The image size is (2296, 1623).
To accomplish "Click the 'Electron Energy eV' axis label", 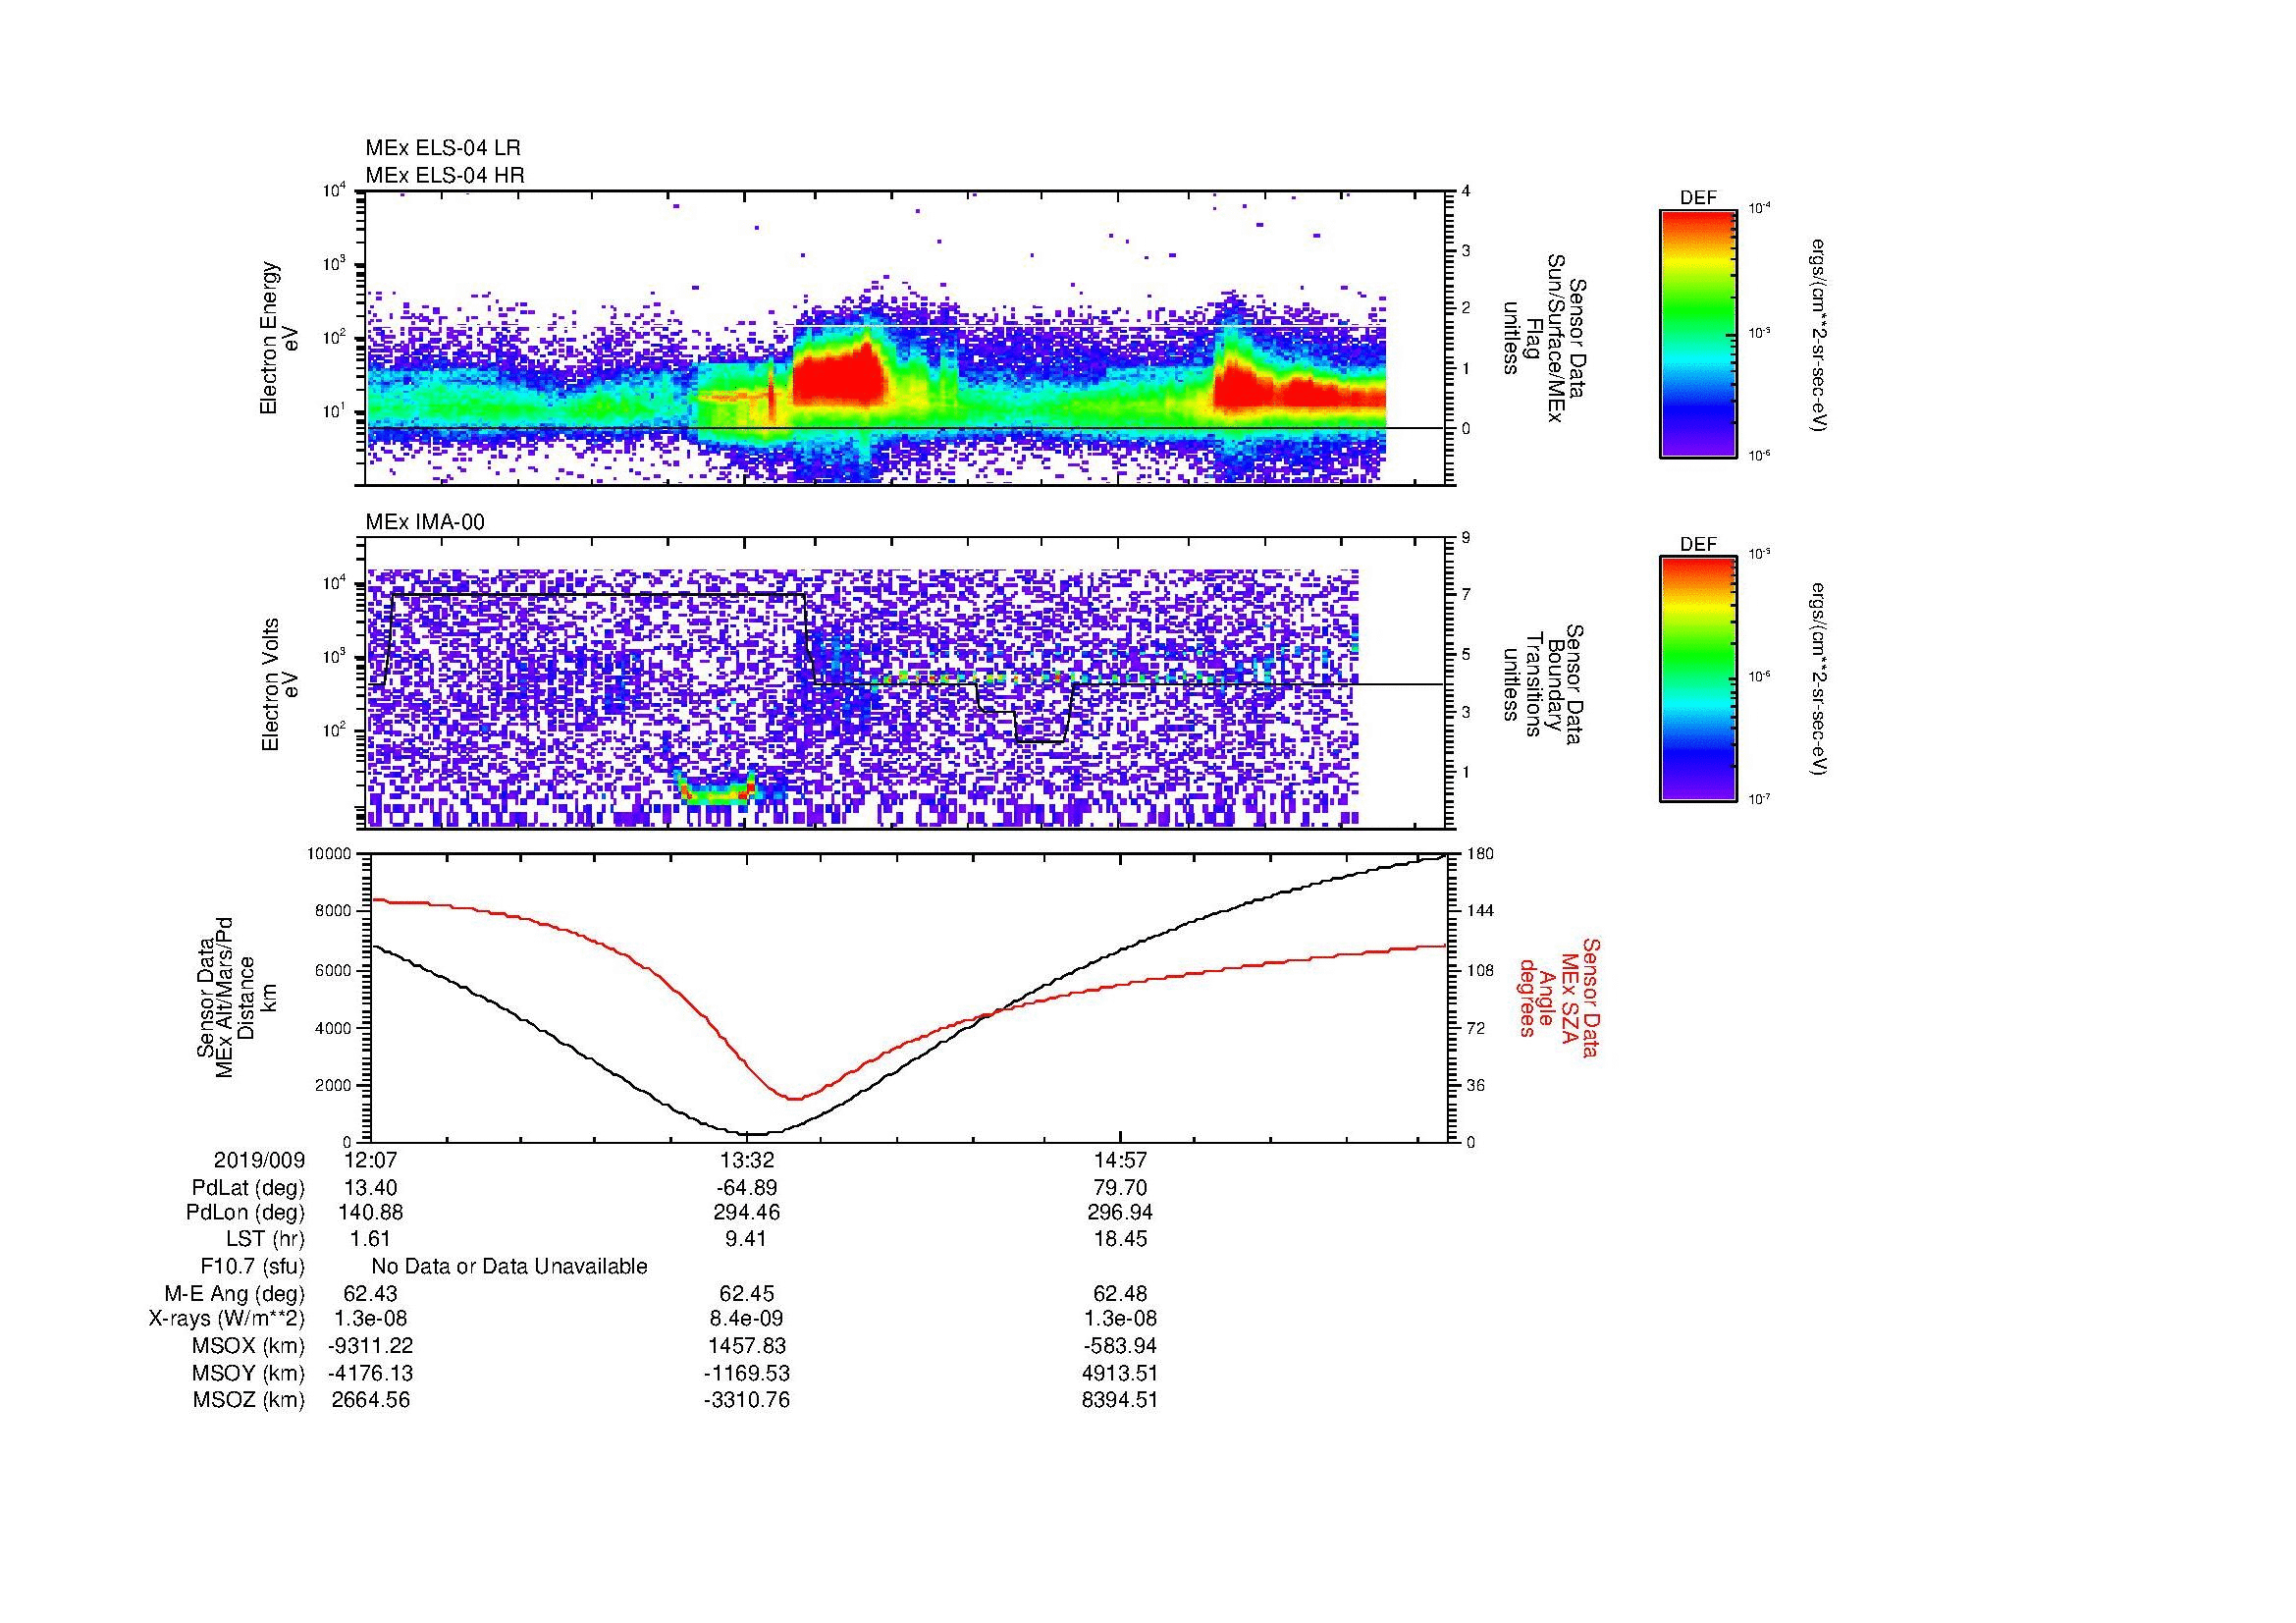I will click(279, 338).
